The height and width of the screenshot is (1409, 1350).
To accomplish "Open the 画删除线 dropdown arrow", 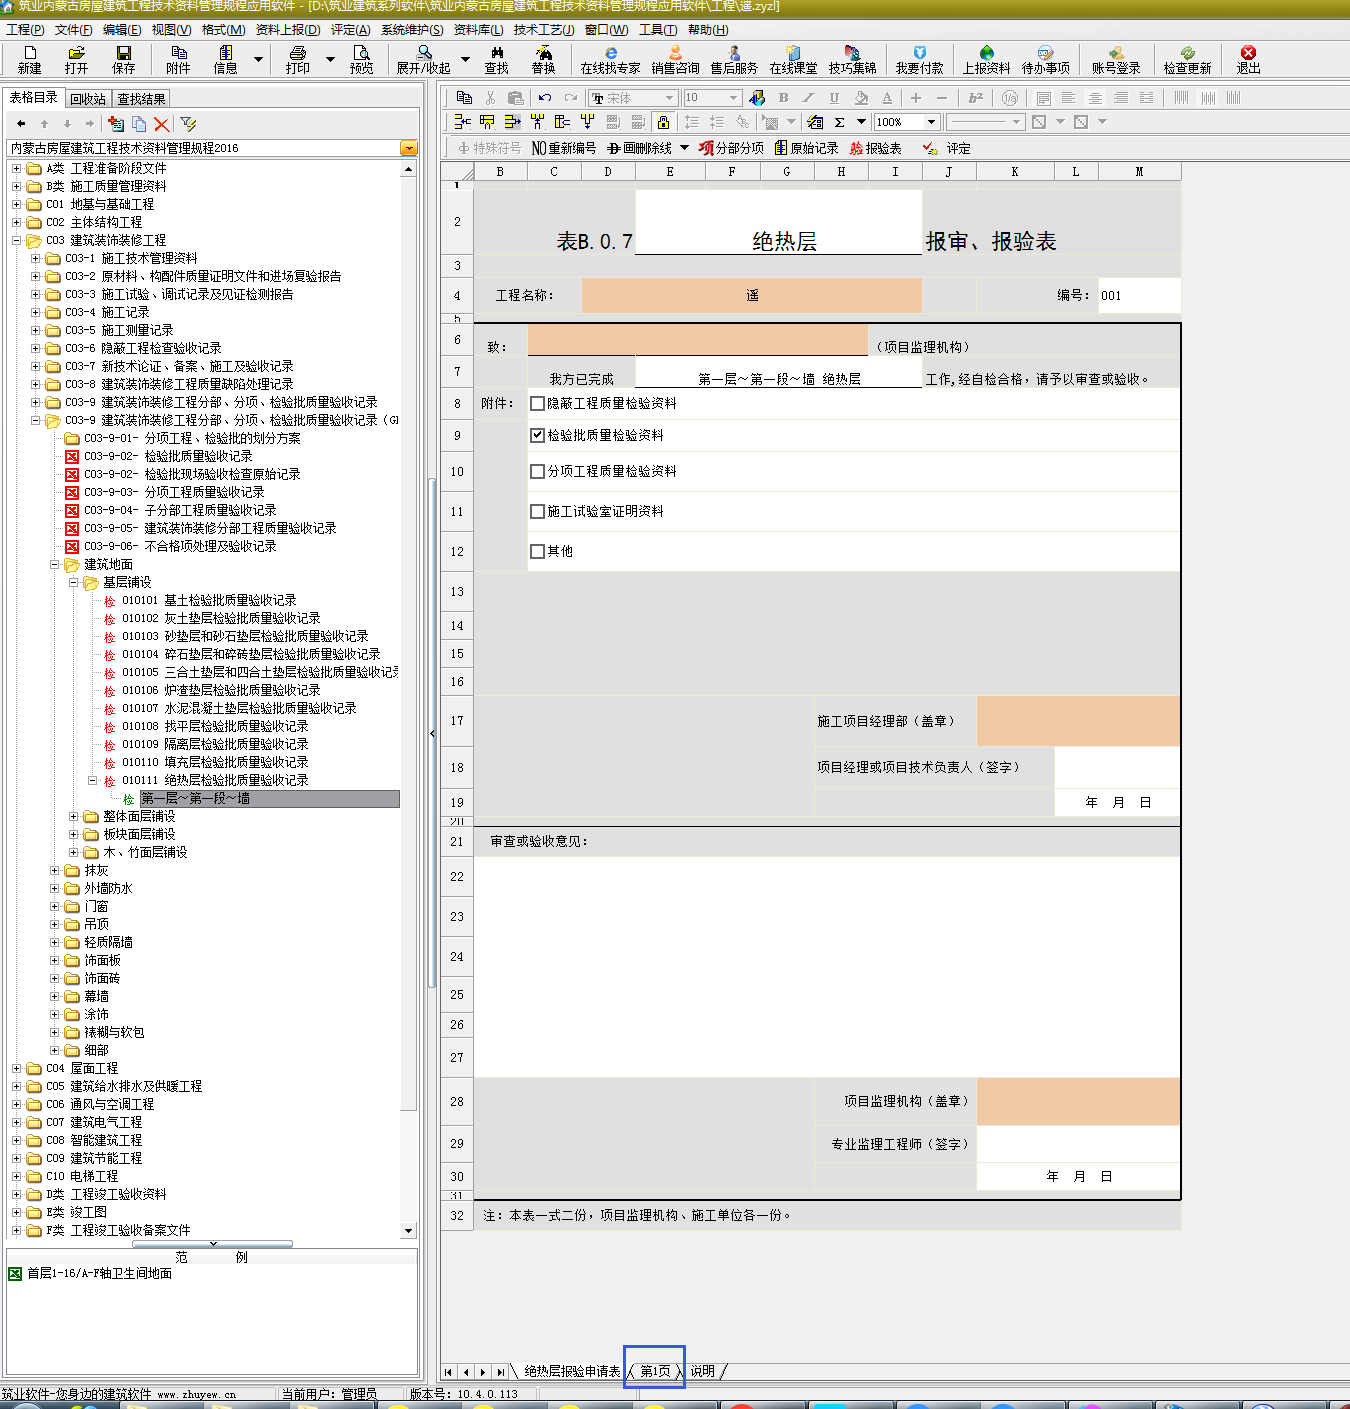I will click(684, 148).
